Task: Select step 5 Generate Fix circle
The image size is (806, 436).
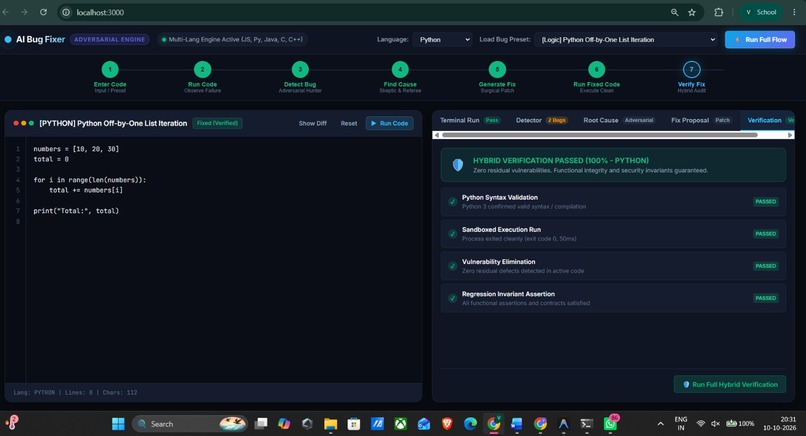Action: pyautogui.click(x=497, y=69)
